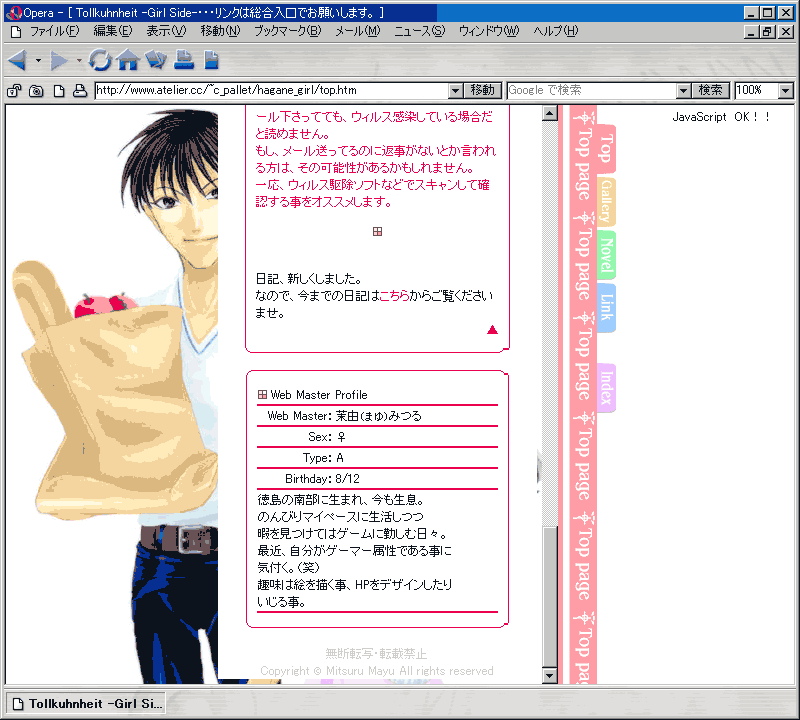The height and width of the screenshot is (720, 800).
Task: Click the 'Sex: ♀' row
Action: tap(377, 437)
